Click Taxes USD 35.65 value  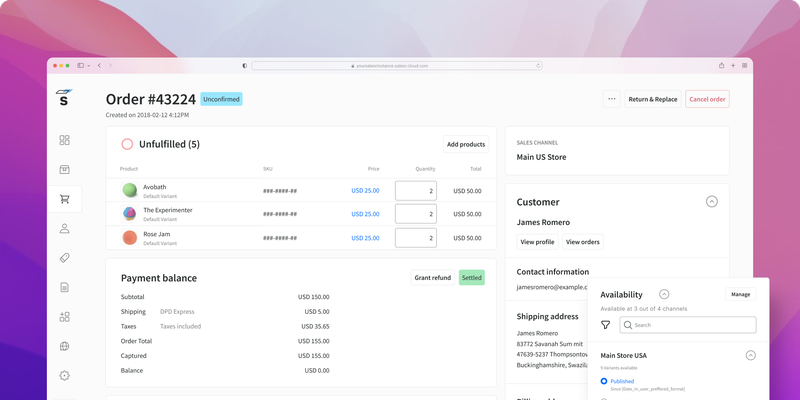[x=315, y=327]
